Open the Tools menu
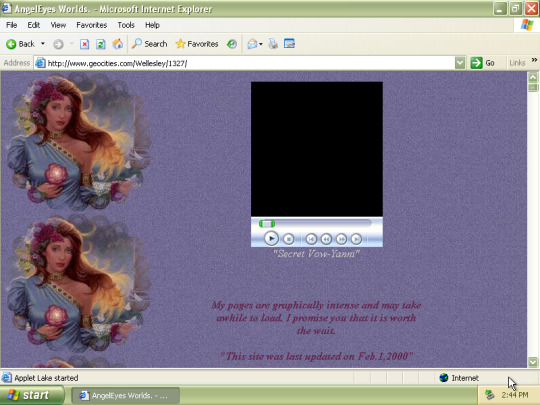 pos(126,25)
